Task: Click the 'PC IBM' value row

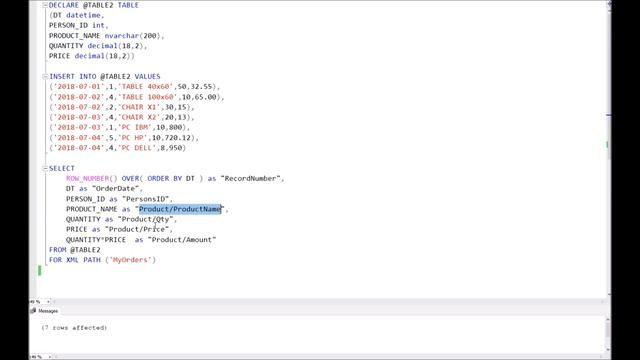Action: (x=120, y=127)
